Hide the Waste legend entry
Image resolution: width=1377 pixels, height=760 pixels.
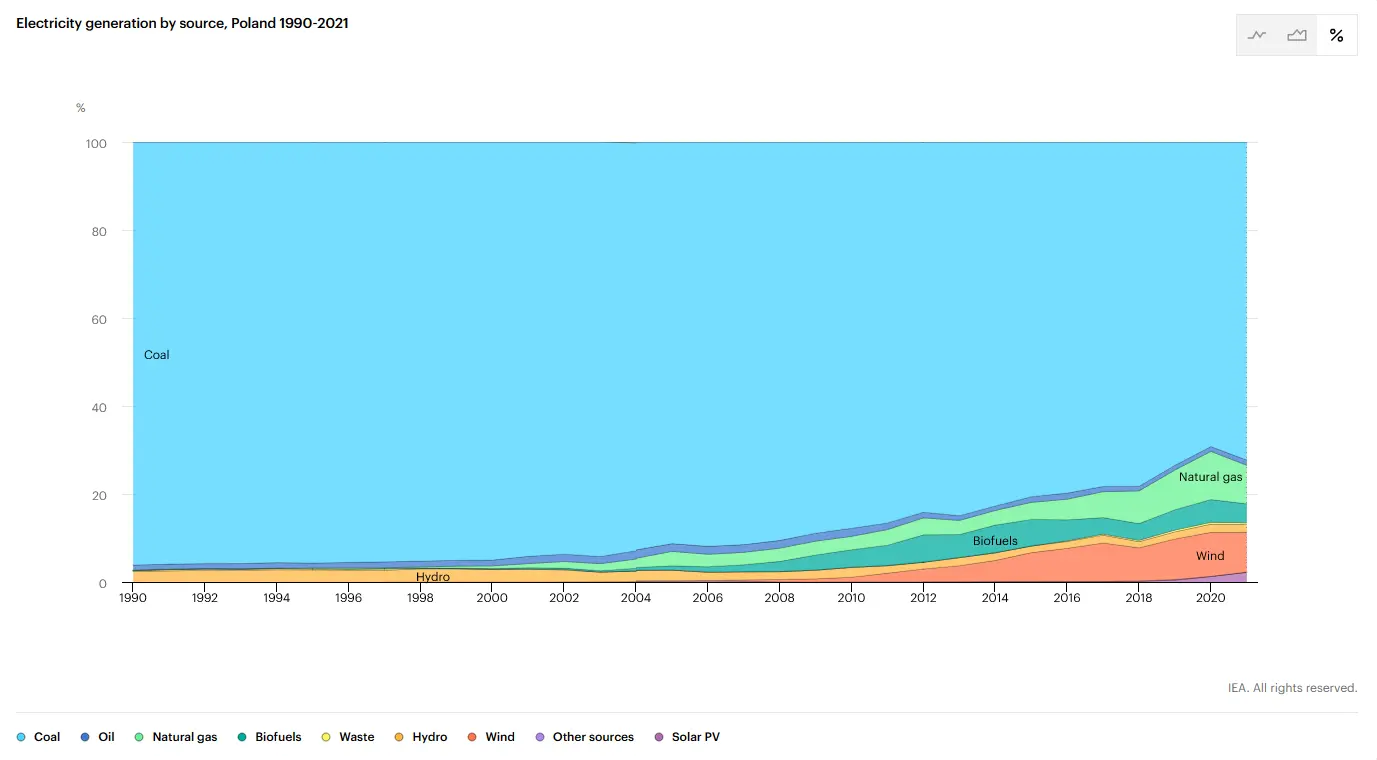[x=348, y=737]
